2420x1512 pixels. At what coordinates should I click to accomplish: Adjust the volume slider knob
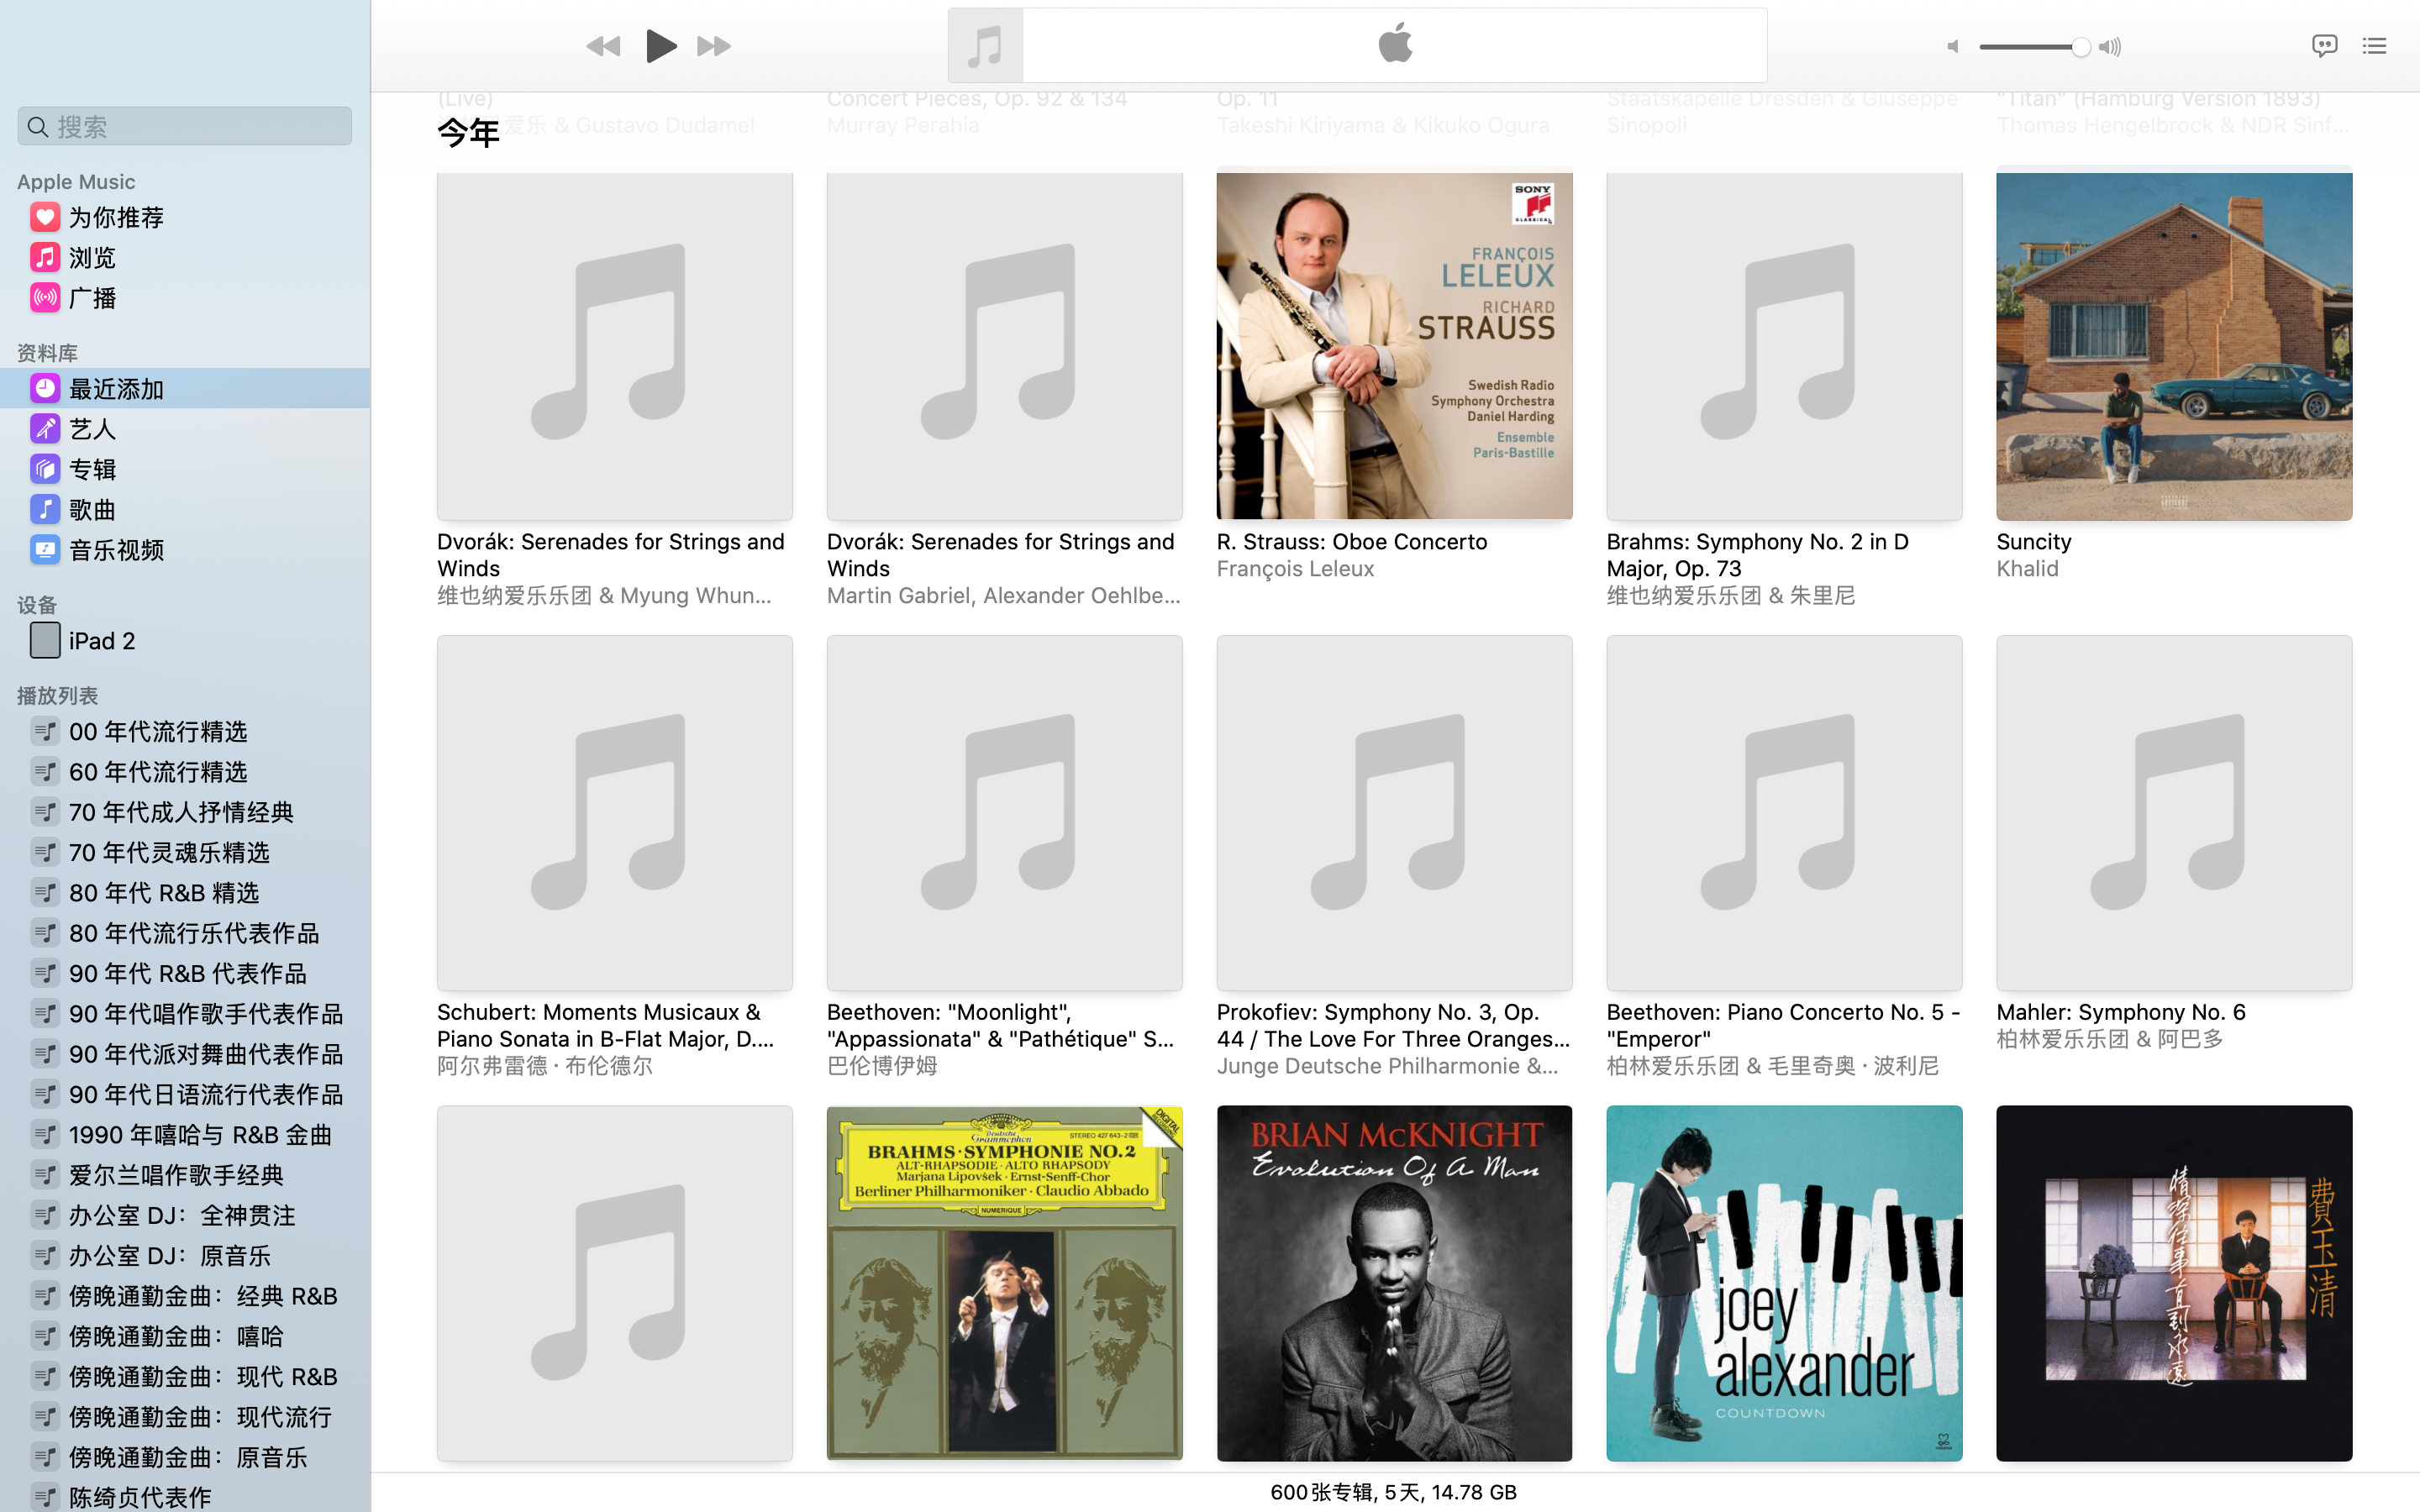click(x=2080, y=47)
